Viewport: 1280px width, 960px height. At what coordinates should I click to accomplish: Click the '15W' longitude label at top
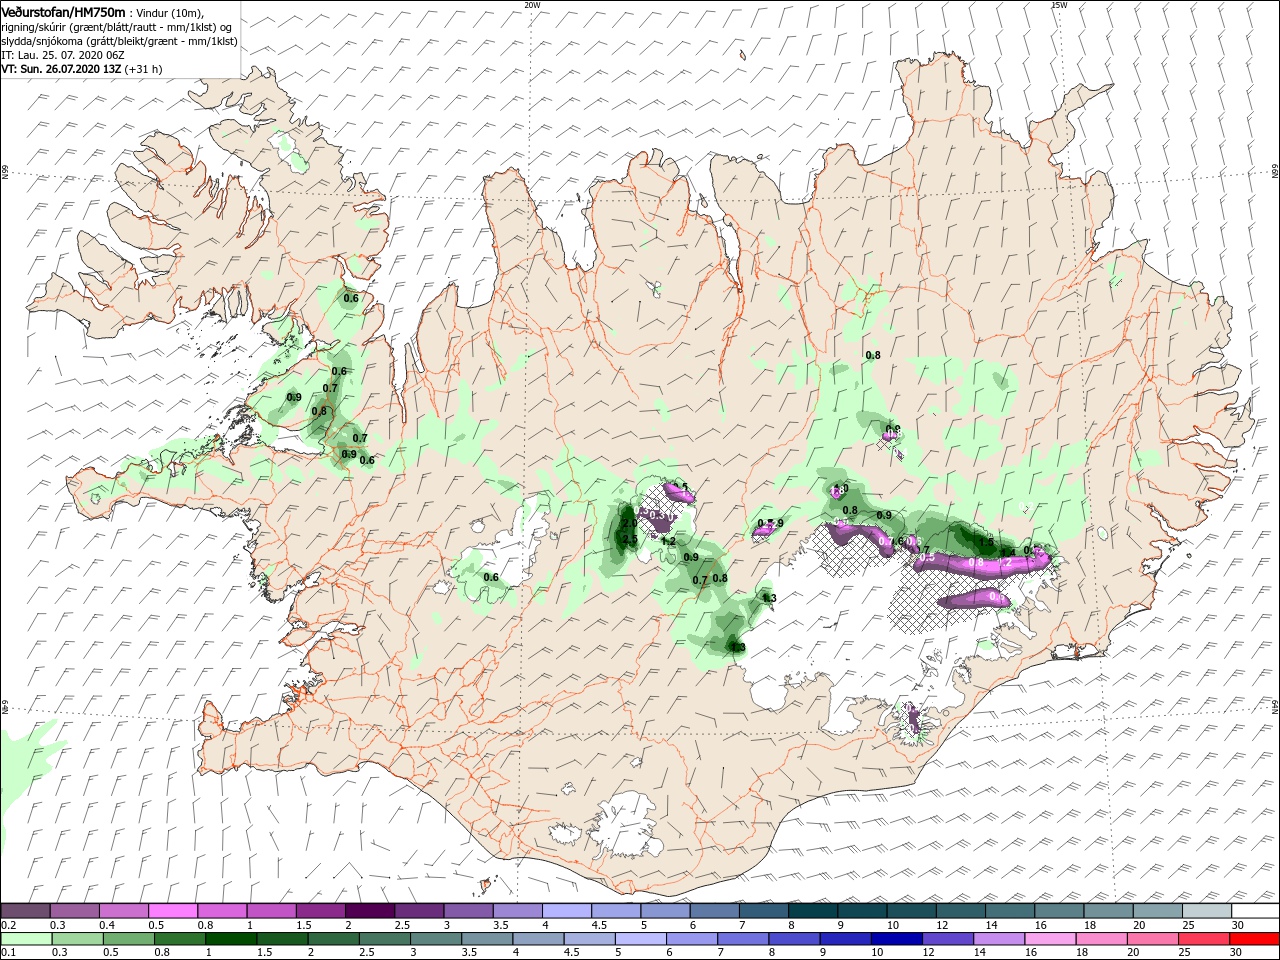coord(1059,5)
